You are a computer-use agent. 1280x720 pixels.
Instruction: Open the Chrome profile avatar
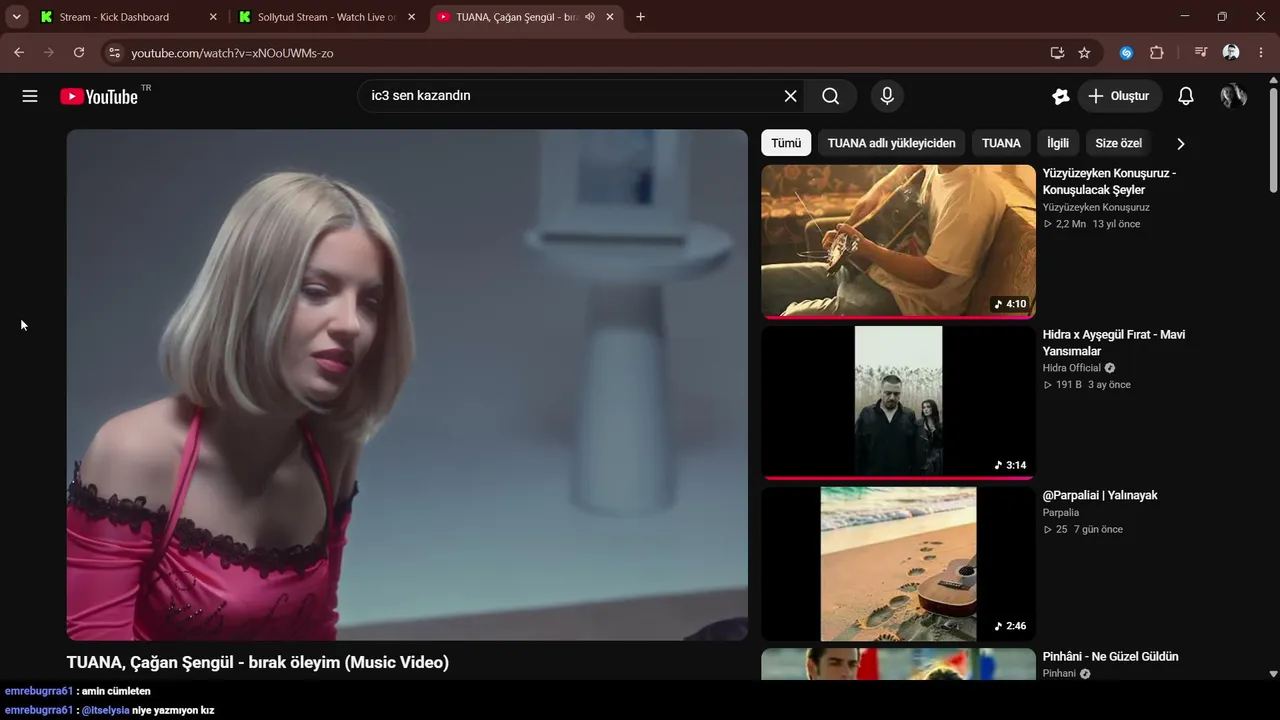pyautogui.click(x=1231, y=53)
